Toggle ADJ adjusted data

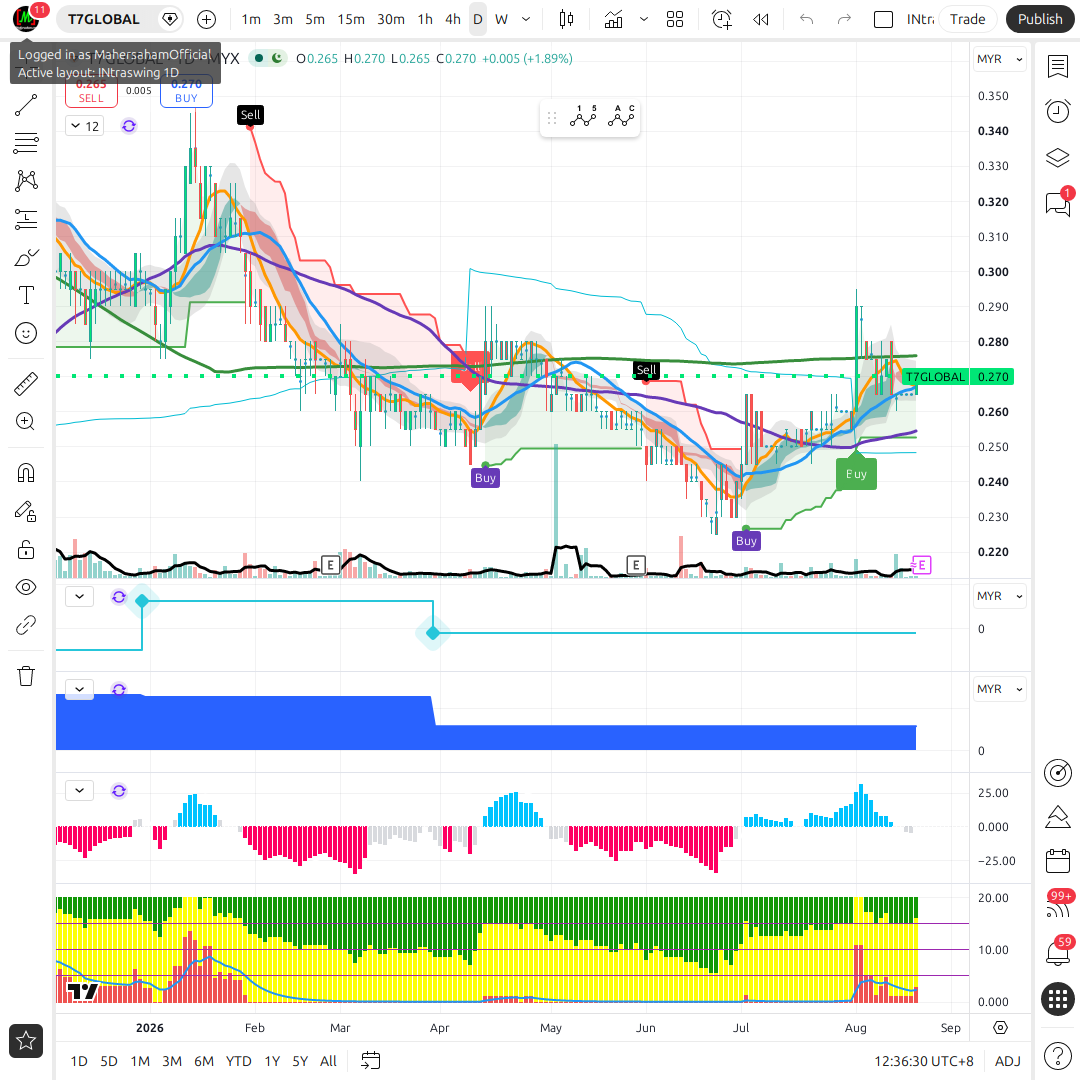click(x=1008, y=1061)
